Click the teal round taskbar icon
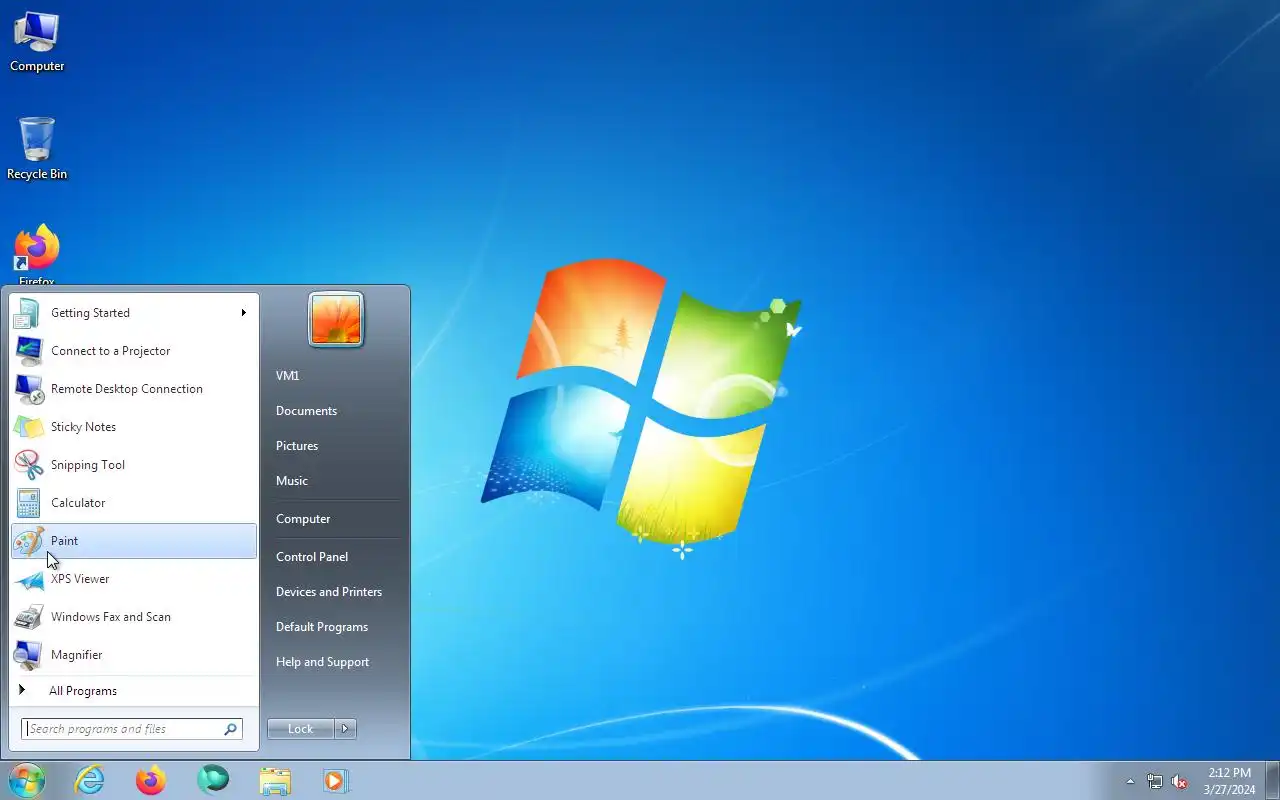 click(x=213, y=779)
